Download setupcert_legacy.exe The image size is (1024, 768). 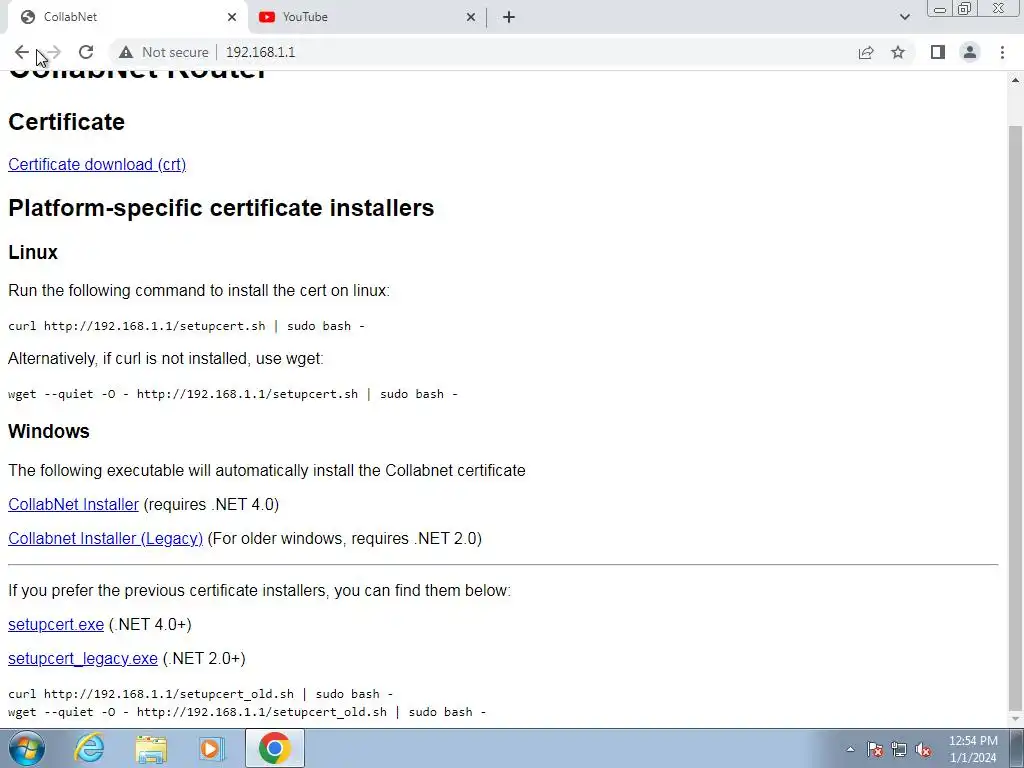[x=83, y=658]
